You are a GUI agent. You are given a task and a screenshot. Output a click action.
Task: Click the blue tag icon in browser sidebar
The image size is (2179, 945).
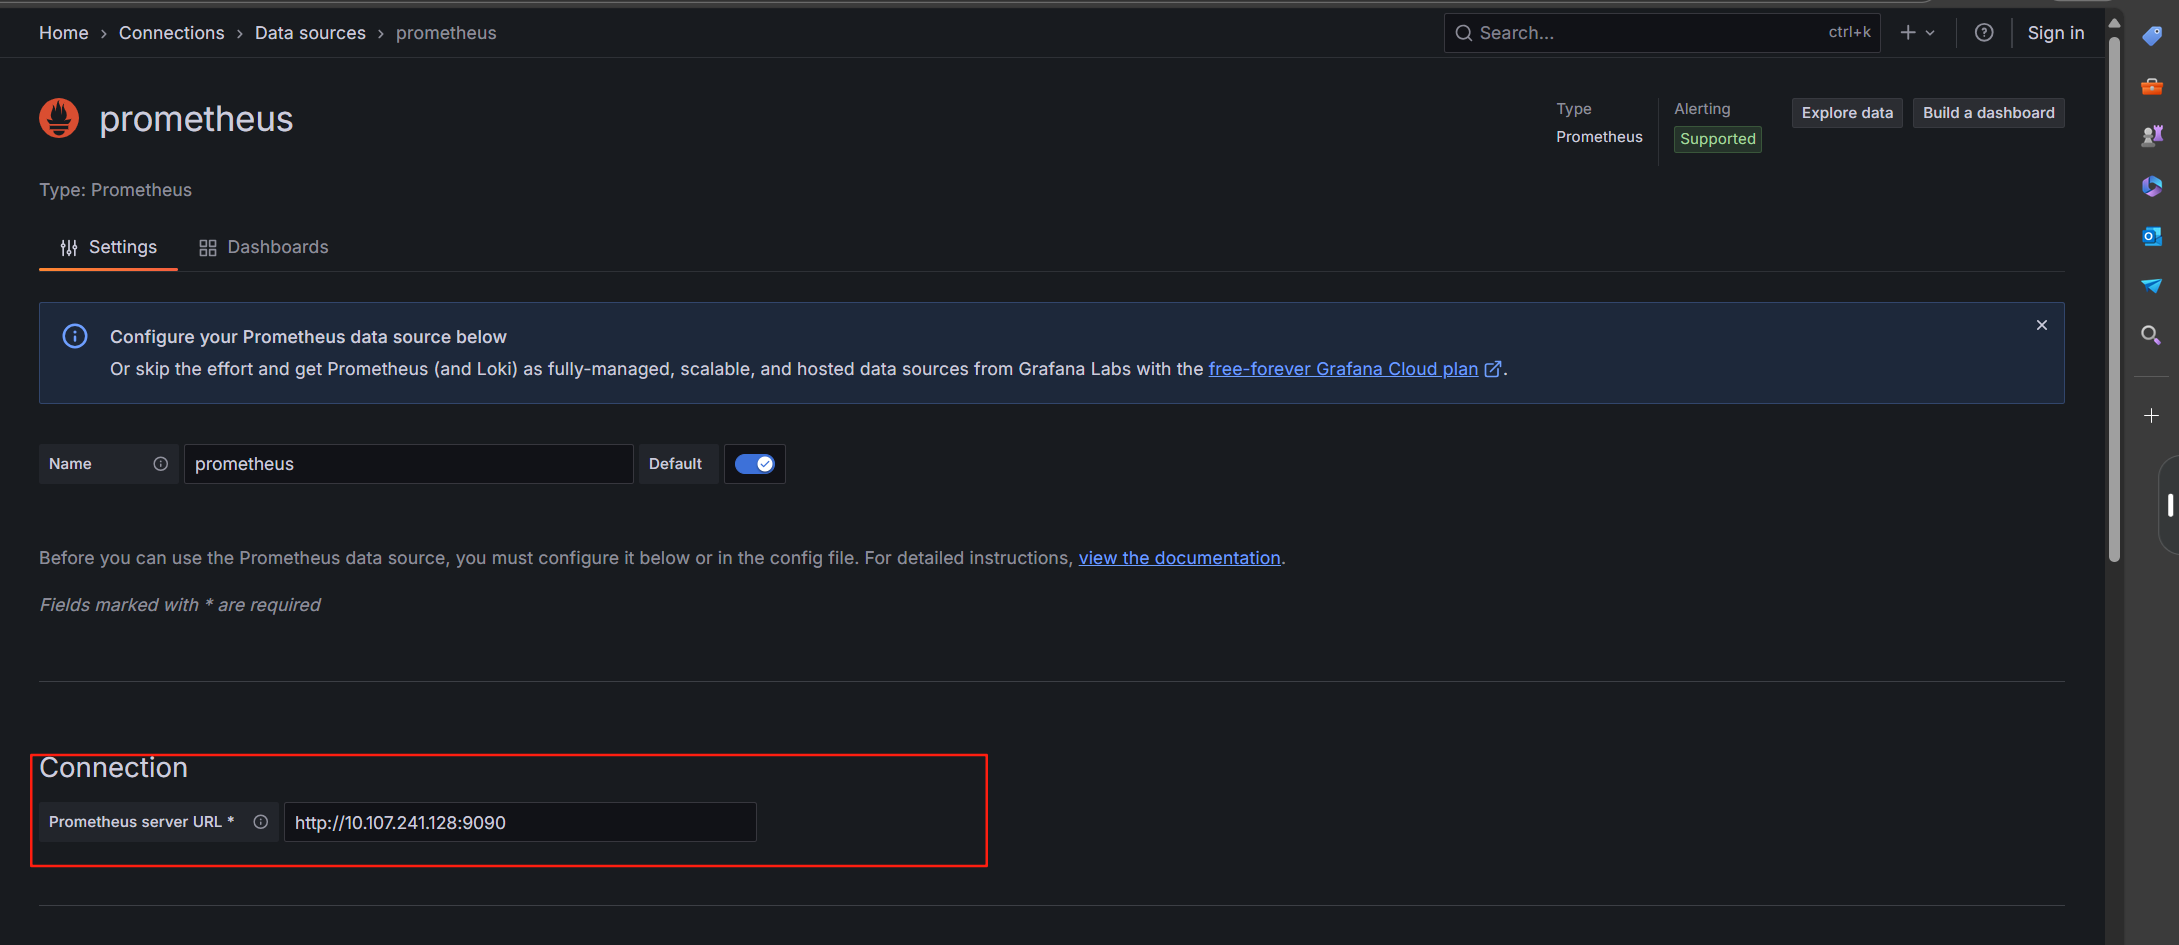point(2152,36)
